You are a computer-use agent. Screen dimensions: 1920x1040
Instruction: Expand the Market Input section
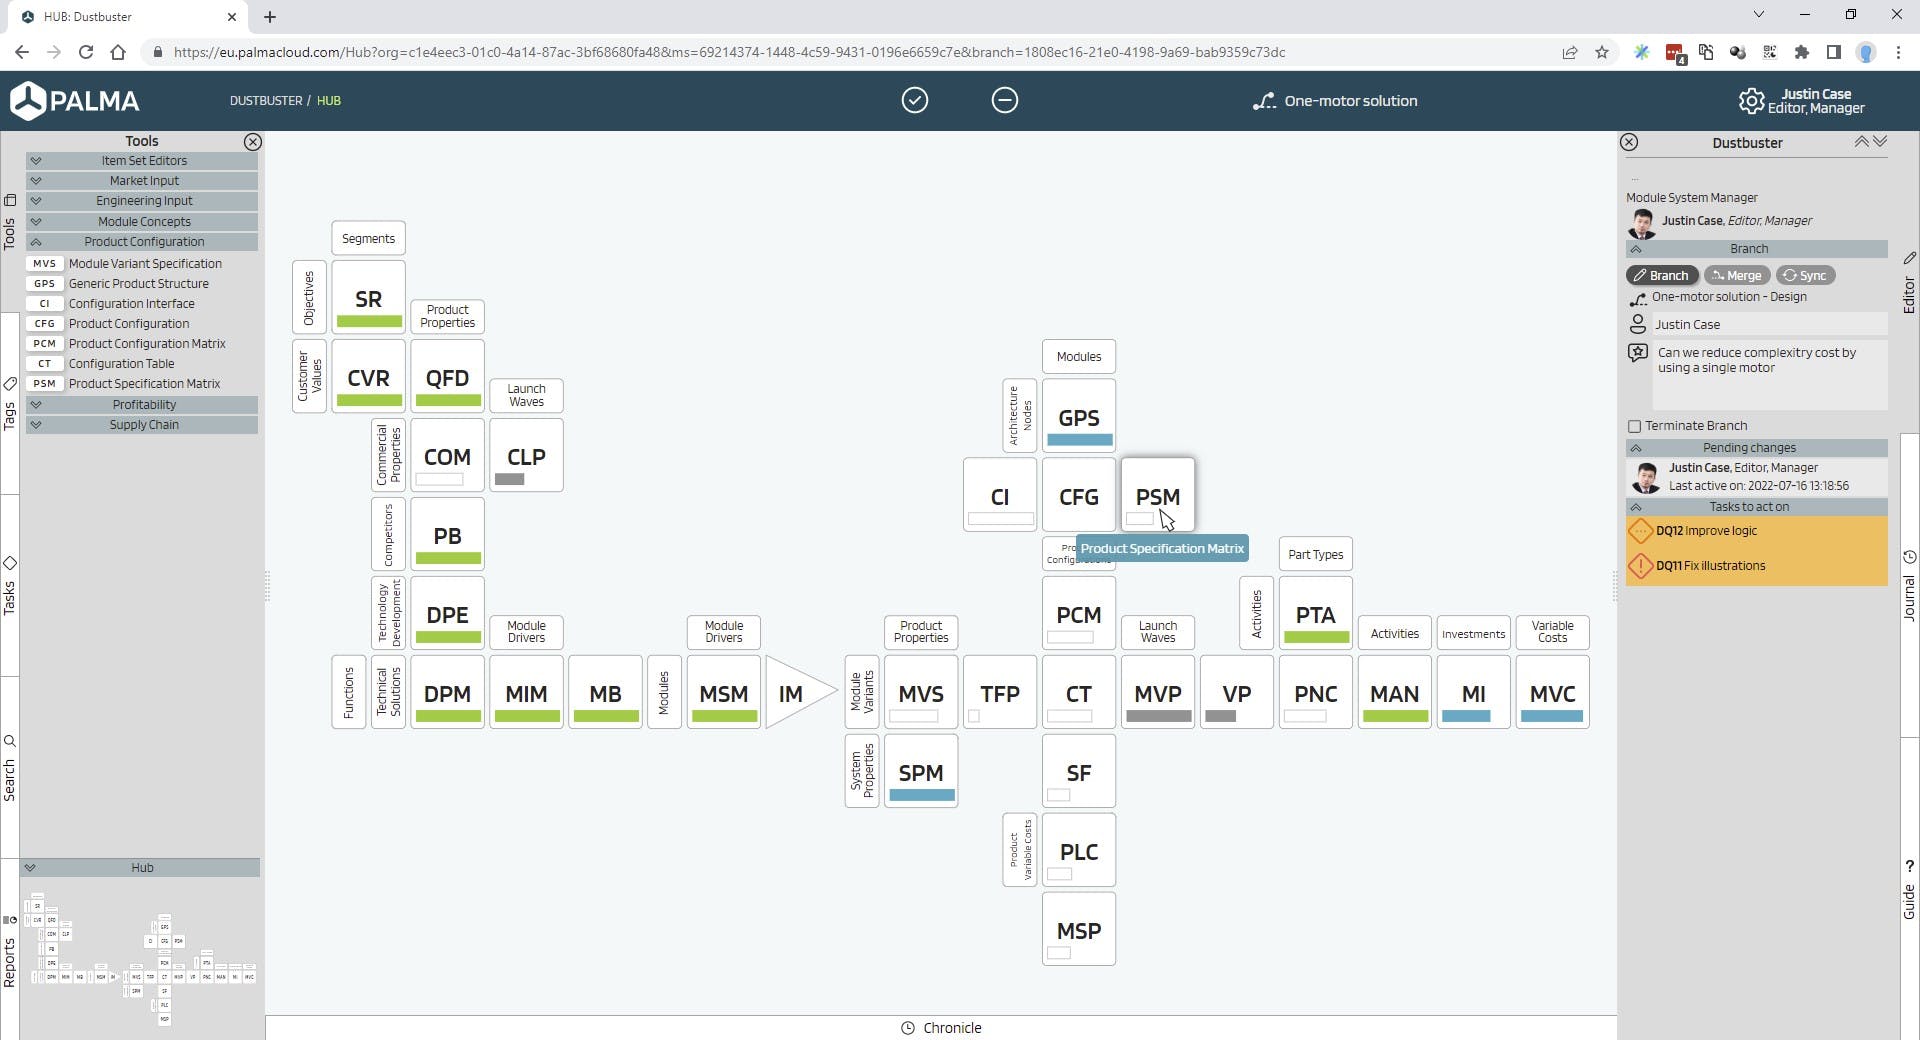point(143,181)
